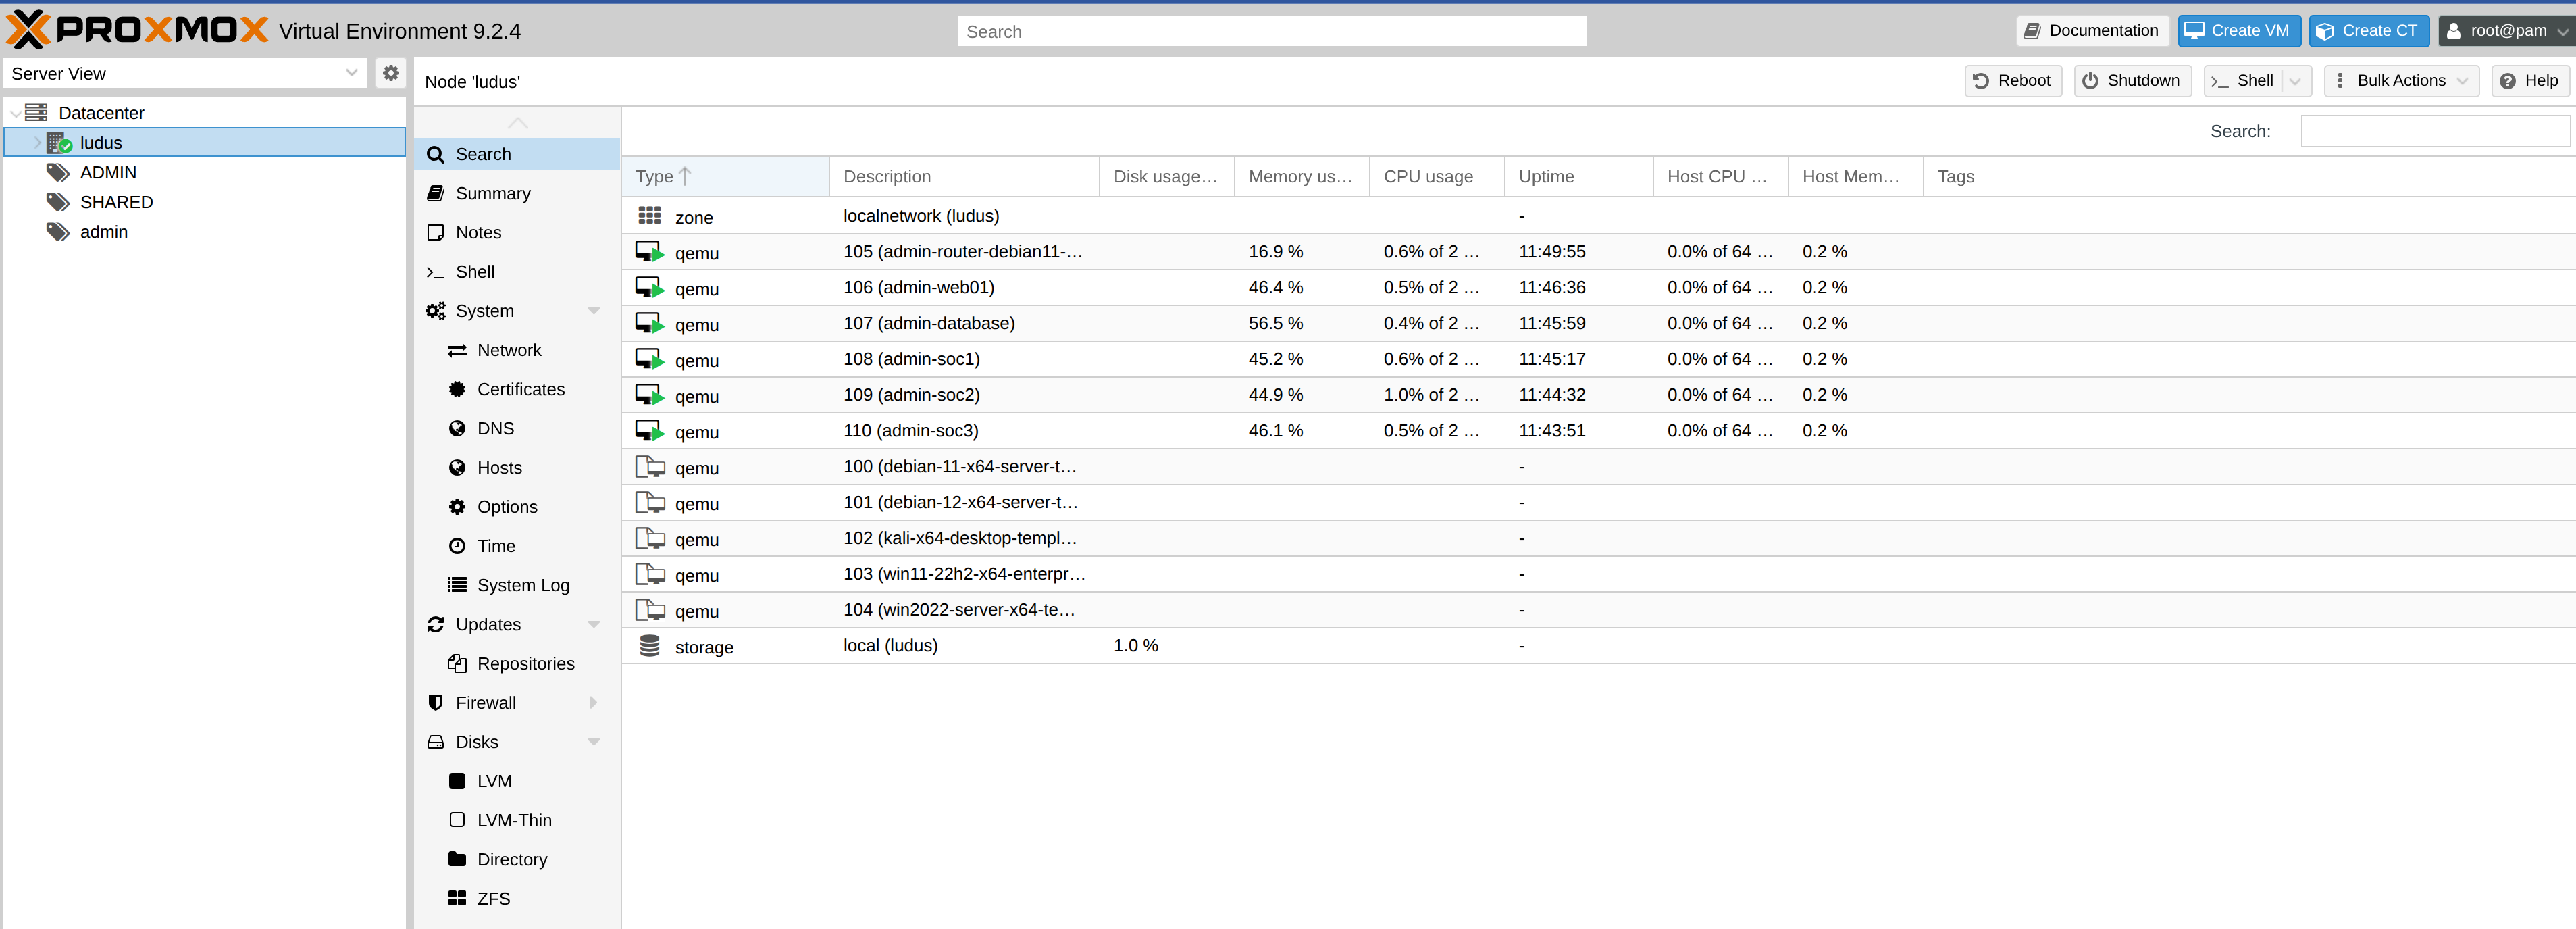
Task: Open the root@pam user menu
Action: point(2507,31)
